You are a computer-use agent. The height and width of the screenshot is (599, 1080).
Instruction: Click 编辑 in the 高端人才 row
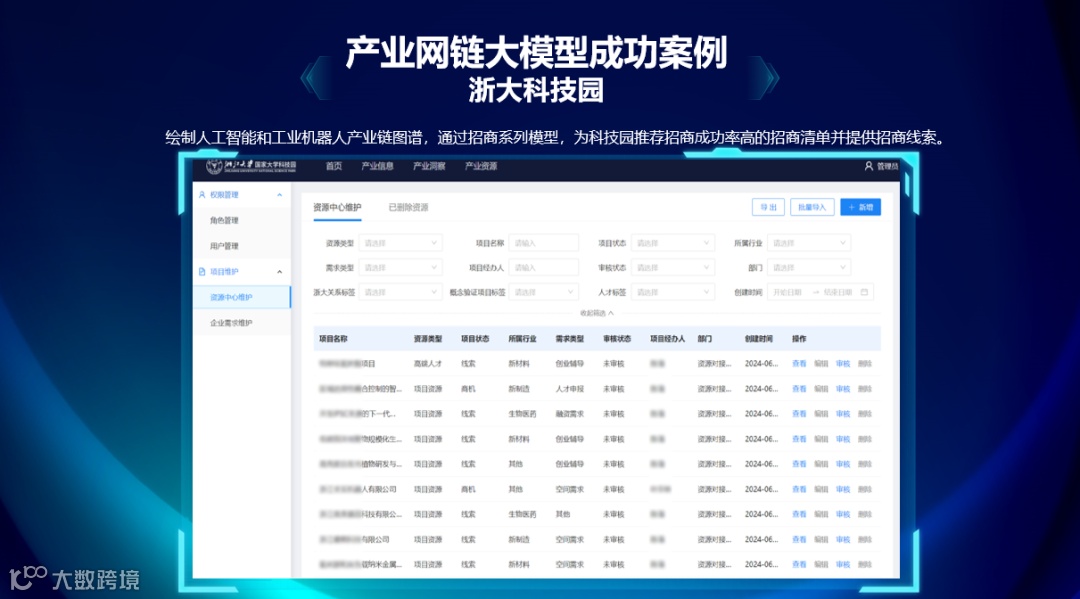coord(821,364)
